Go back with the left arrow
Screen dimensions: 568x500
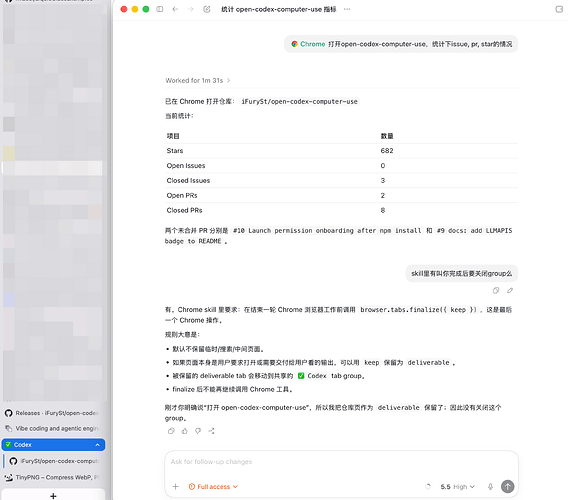tap(175, 9)
